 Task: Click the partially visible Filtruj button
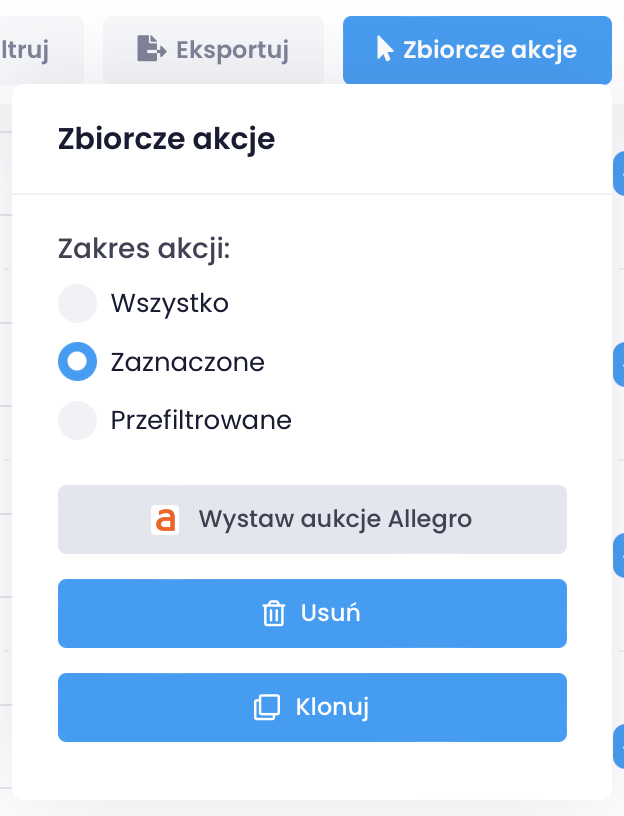[28, 50]
